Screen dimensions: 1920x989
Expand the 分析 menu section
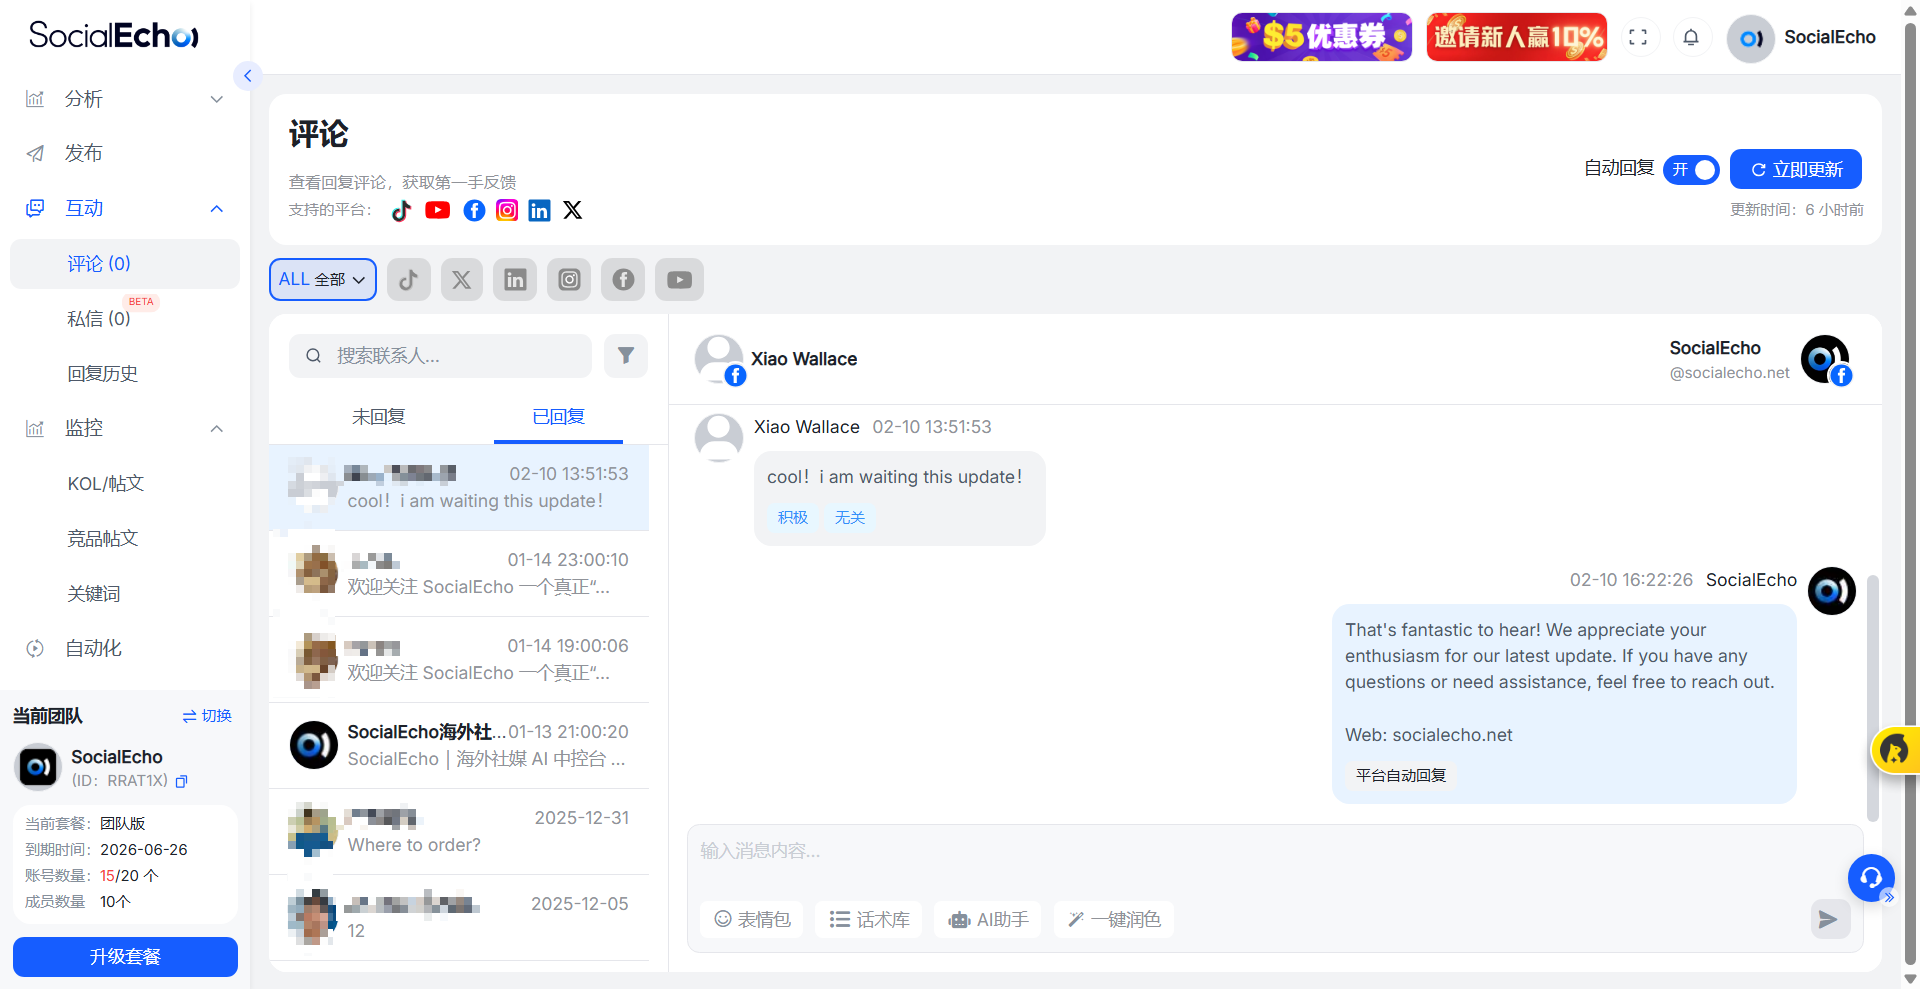coord(125,99)
